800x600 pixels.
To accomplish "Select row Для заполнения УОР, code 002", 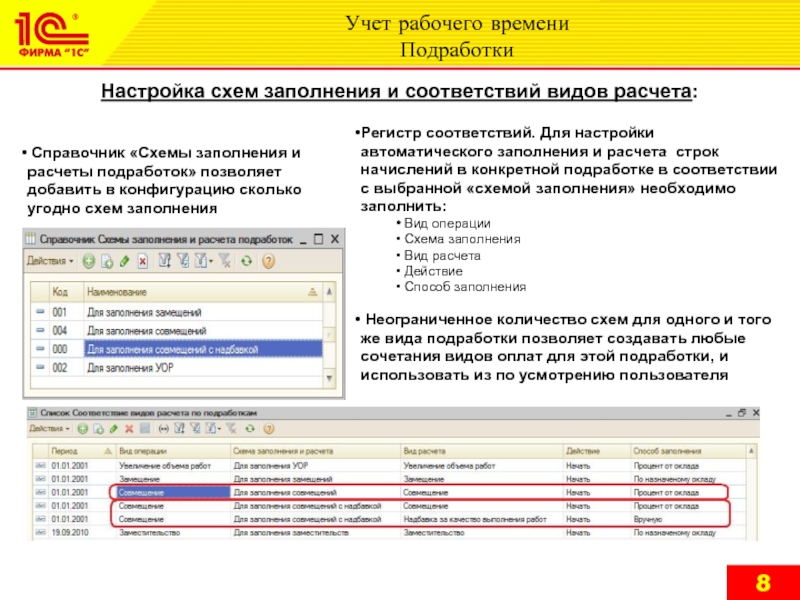I will (177, 368).
